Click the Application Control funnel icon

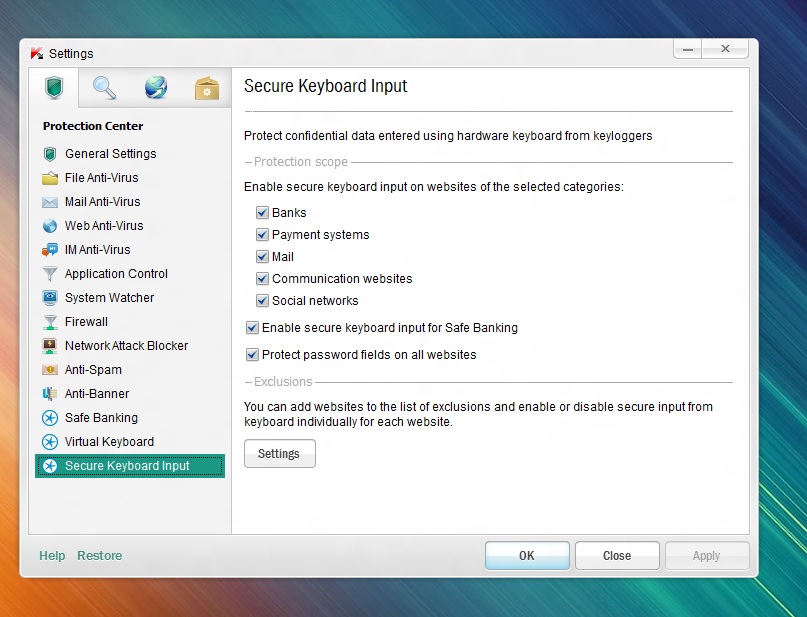click(x=50, y=274)
